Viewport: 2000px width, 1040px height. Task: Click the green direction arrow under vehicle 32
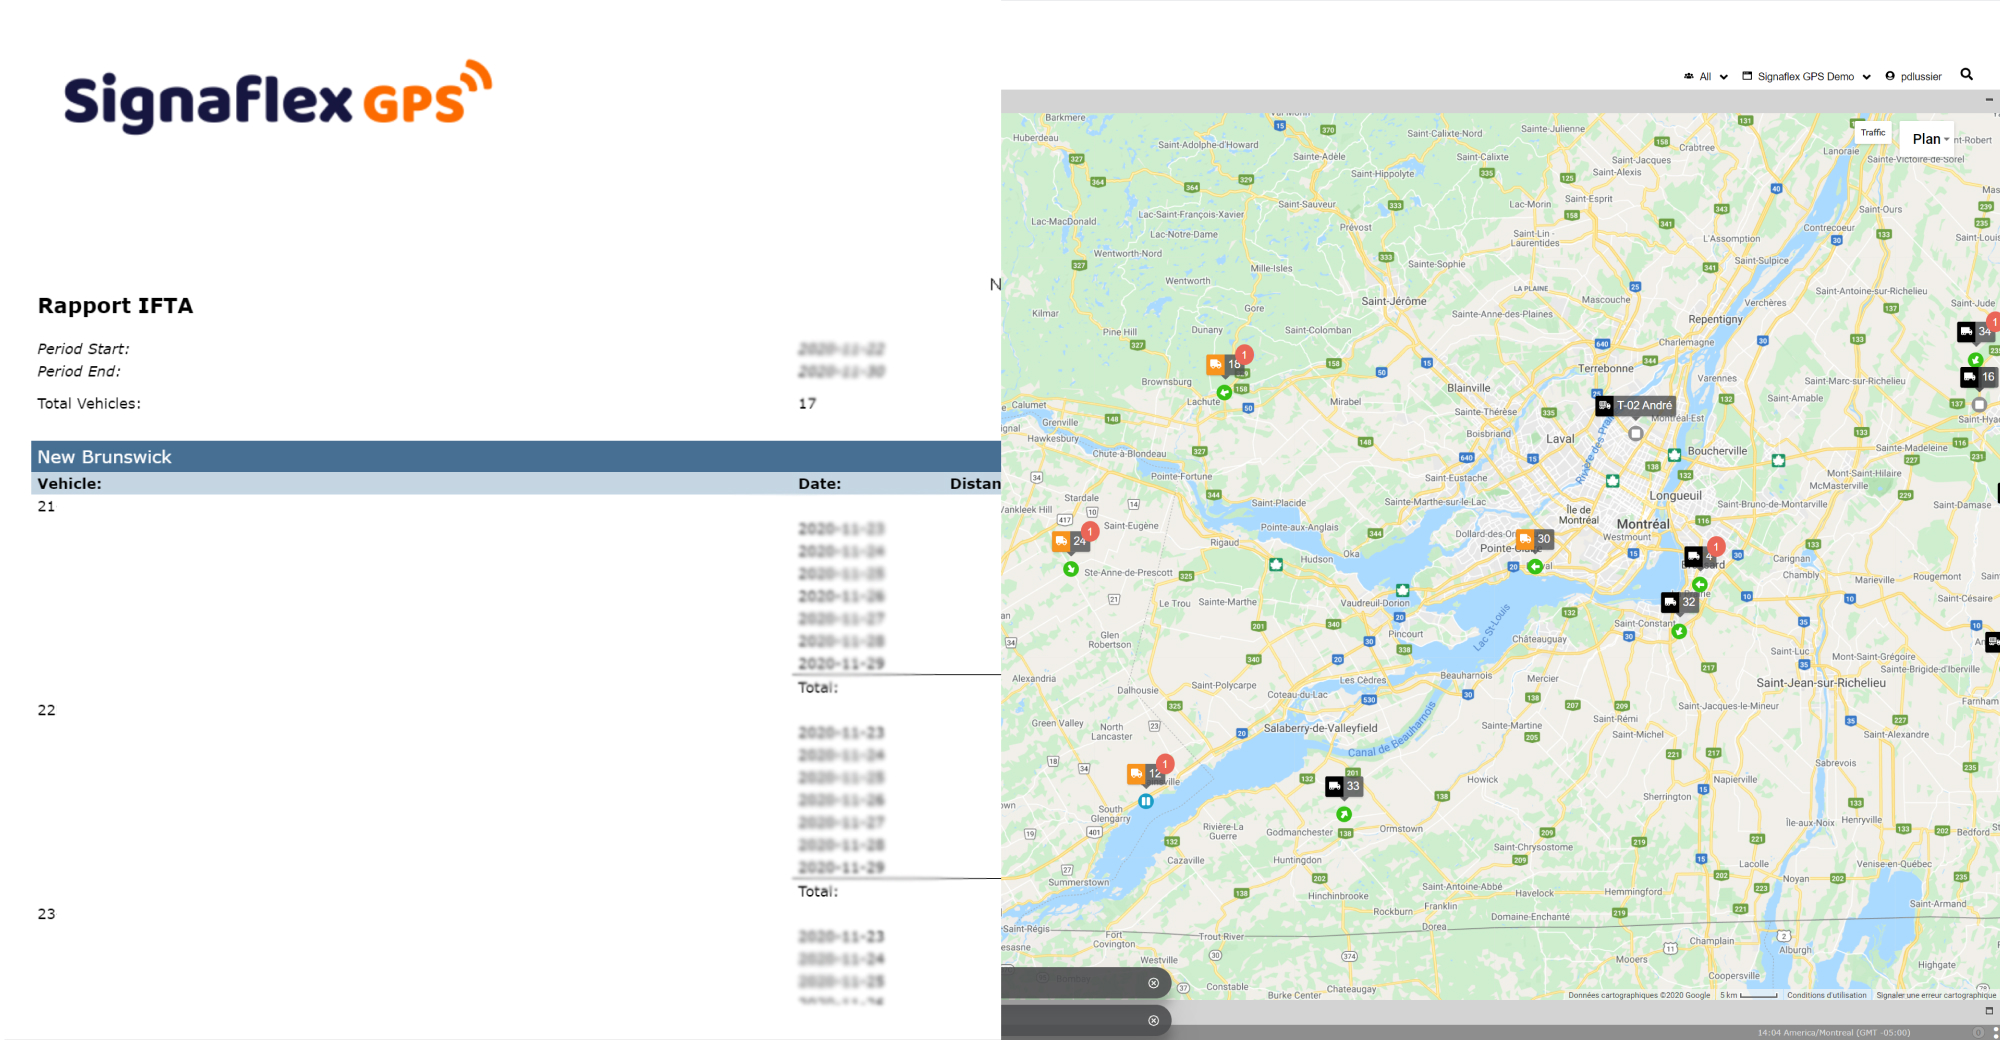1679,631
